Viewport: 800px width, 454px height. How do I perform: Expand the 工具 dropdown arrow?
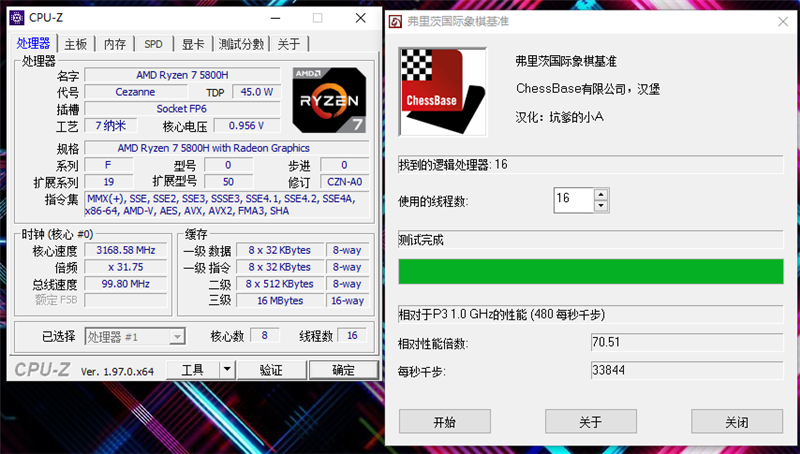point(227,370)
